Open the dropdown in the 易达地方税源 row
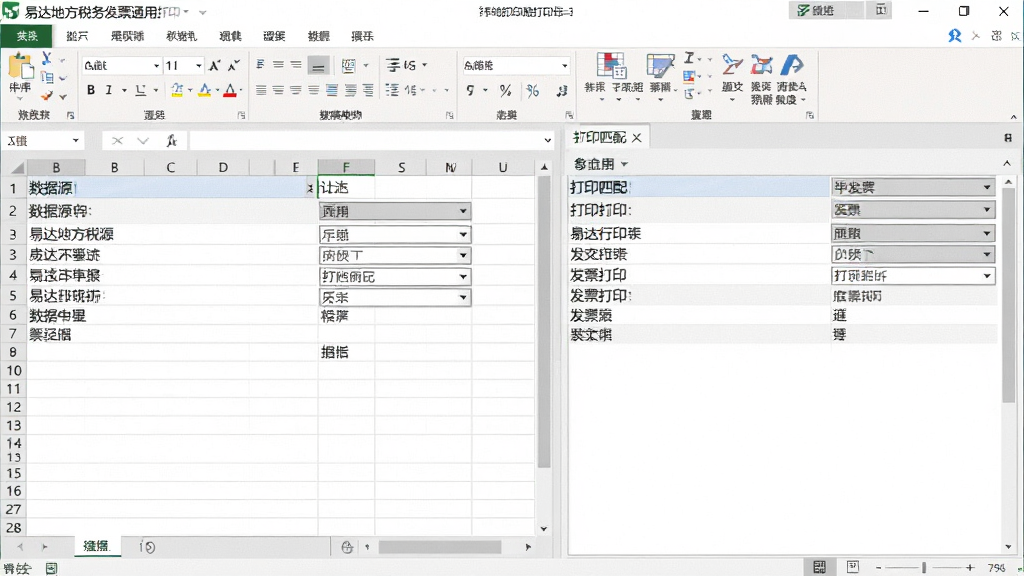 tap(462, 234)
